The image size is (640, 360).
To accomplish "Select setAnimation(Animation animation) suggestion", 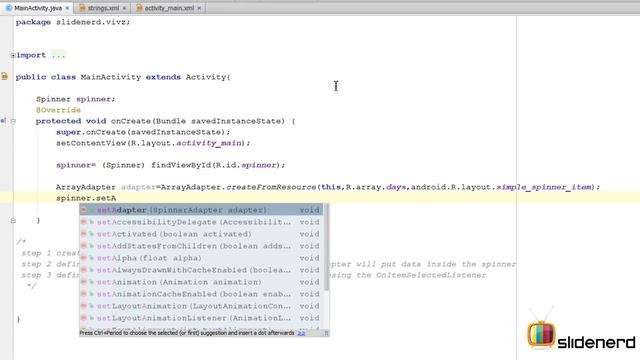I will pos(201,282).
